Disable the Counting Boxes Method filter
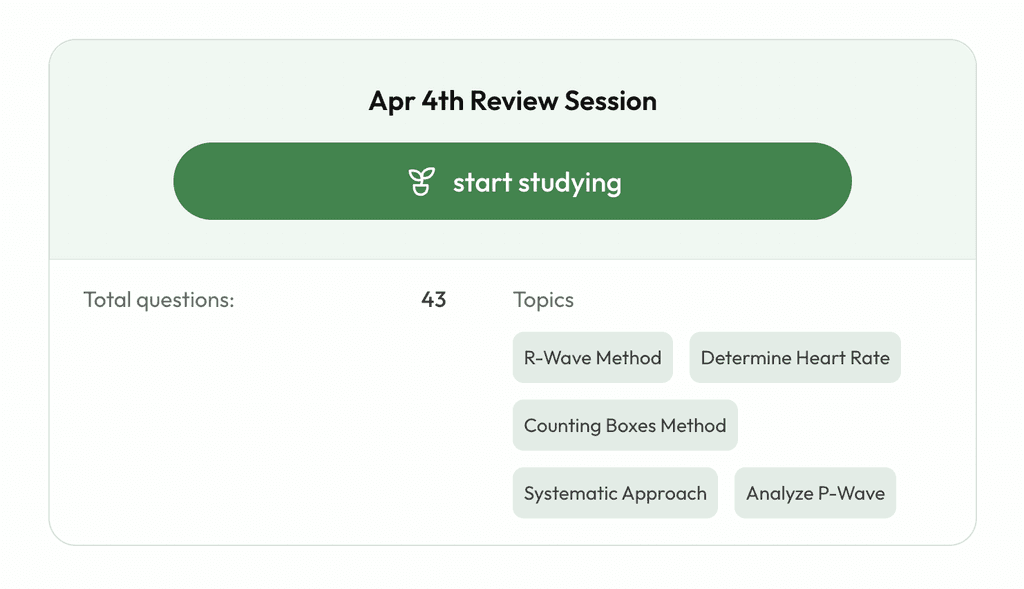1024x589 pixels. click(x=624, y=425)
